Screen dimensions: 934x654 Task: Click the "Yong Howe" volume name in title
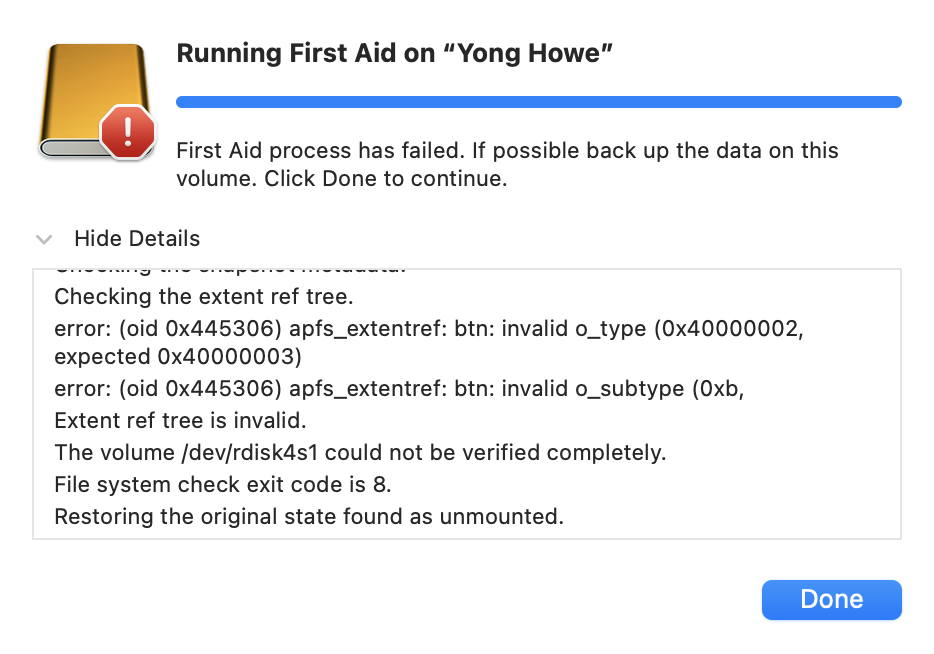click(x=533, y=54)
